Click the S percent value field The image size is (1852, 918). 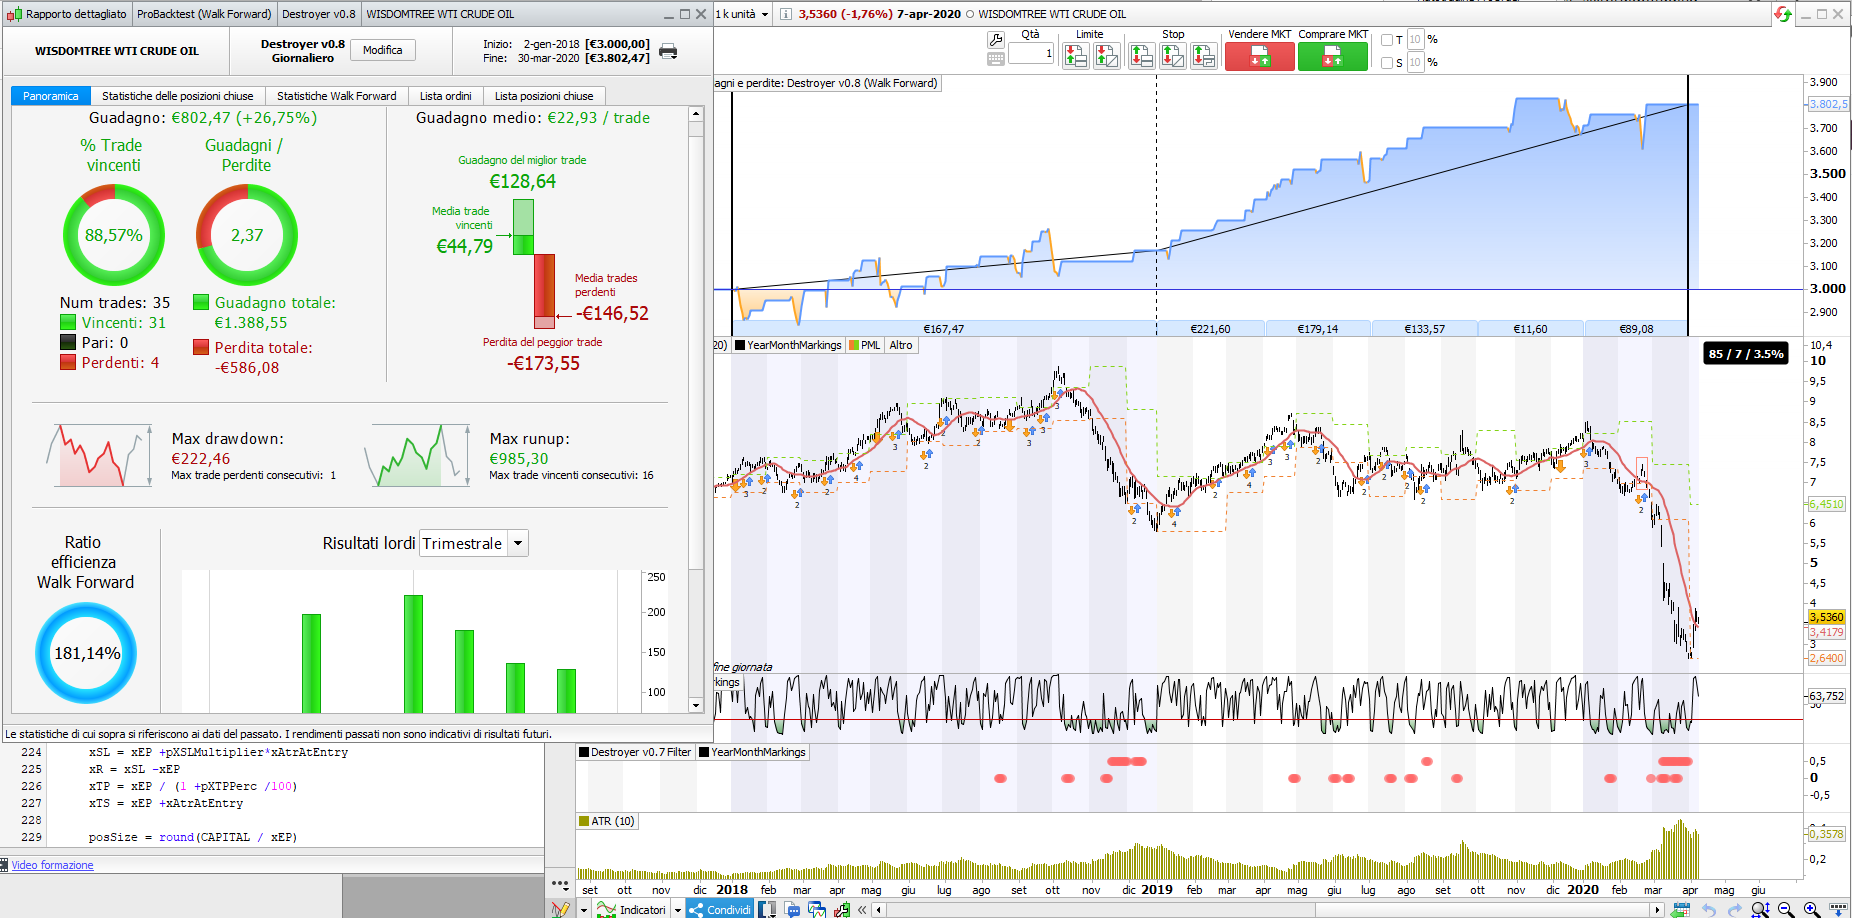(1415, 63)
